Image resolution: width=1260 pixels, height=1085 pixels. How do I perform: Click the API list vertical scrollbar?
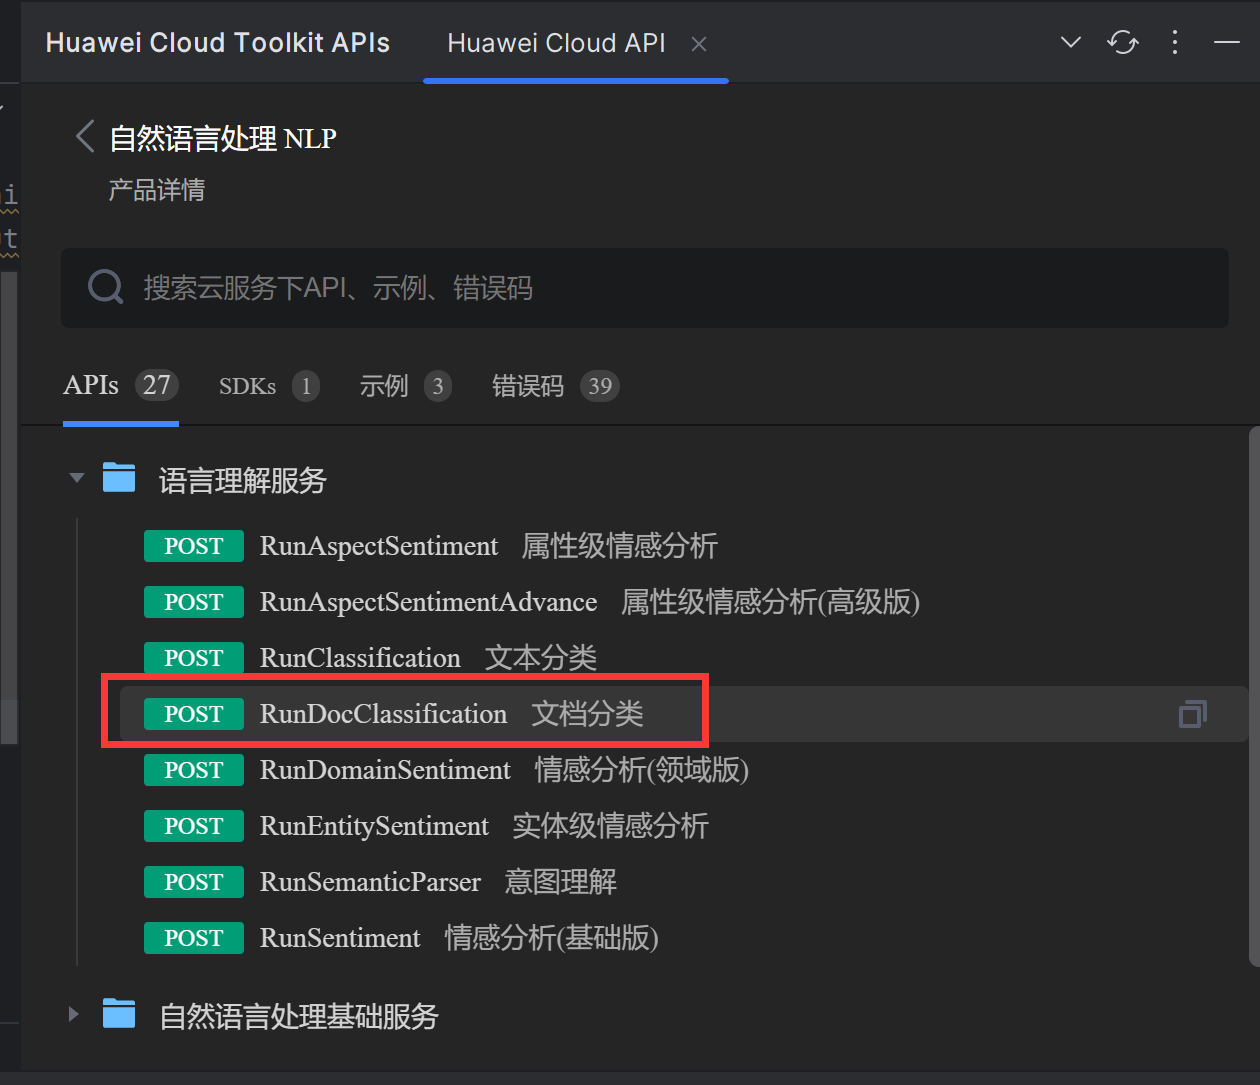(1254, 696)
